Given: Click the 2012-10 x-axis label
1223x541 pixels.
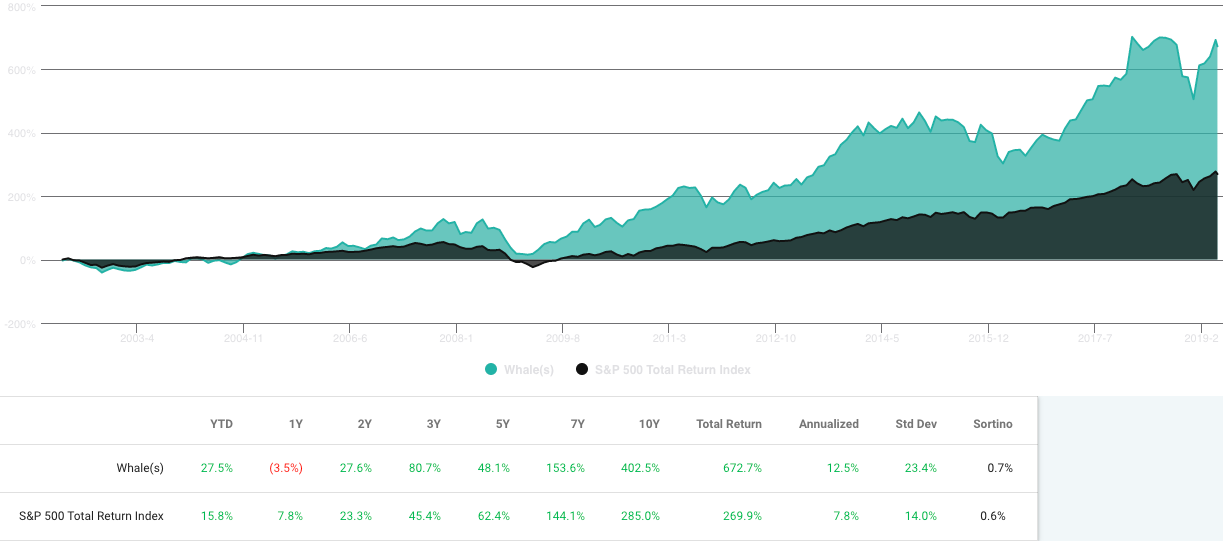Looking at the screenshot, I should click(x=776, y=338).
